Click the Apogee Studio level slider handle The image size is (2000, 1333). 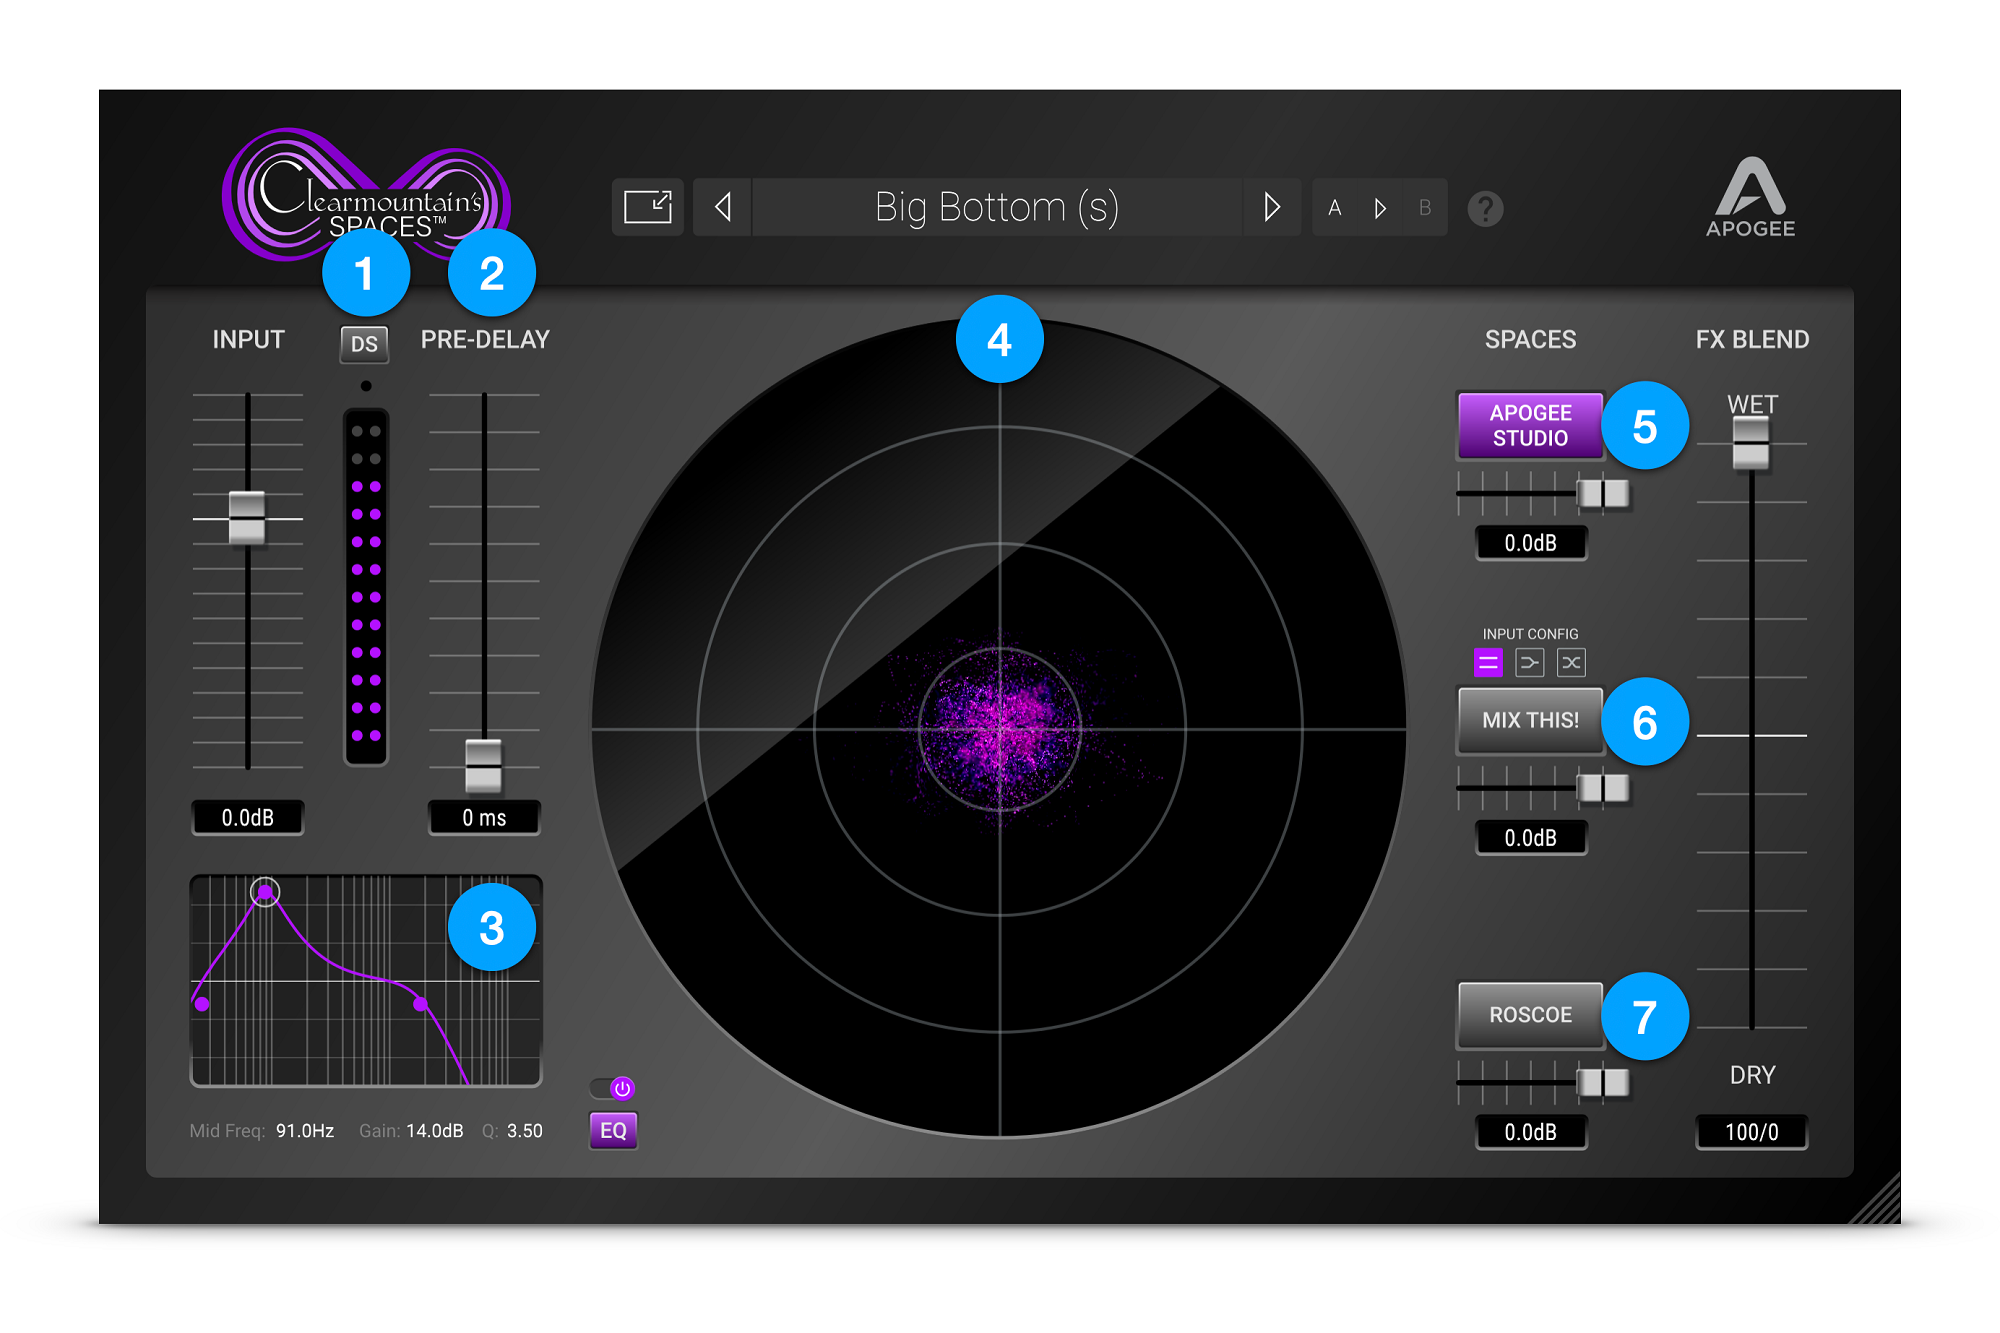coord(1603,493)
